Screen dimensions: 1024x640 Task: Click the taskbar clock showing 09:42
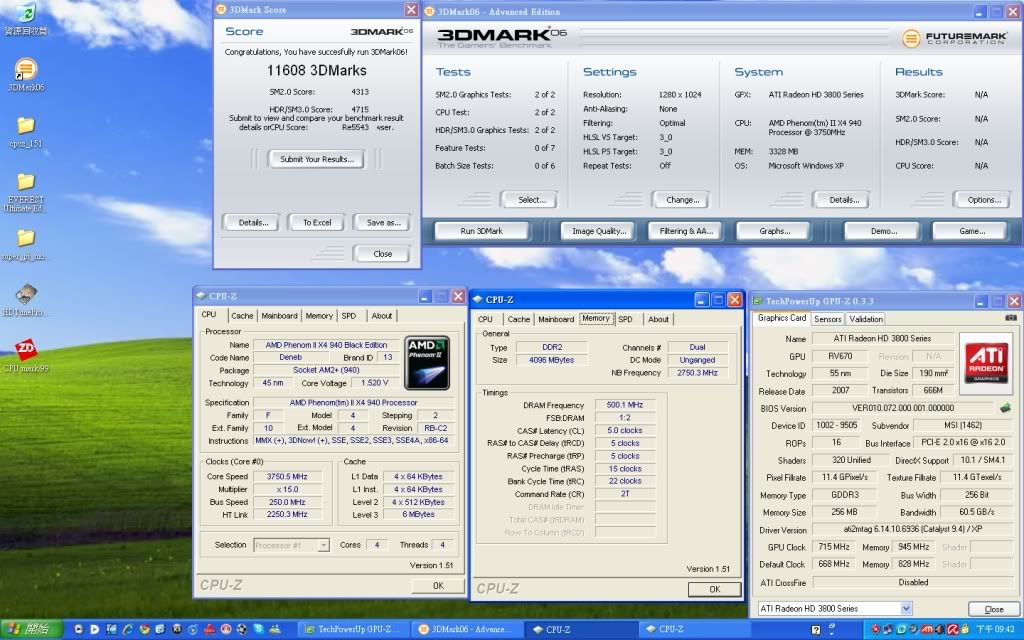pyautogui.click(x=995, y=630)
